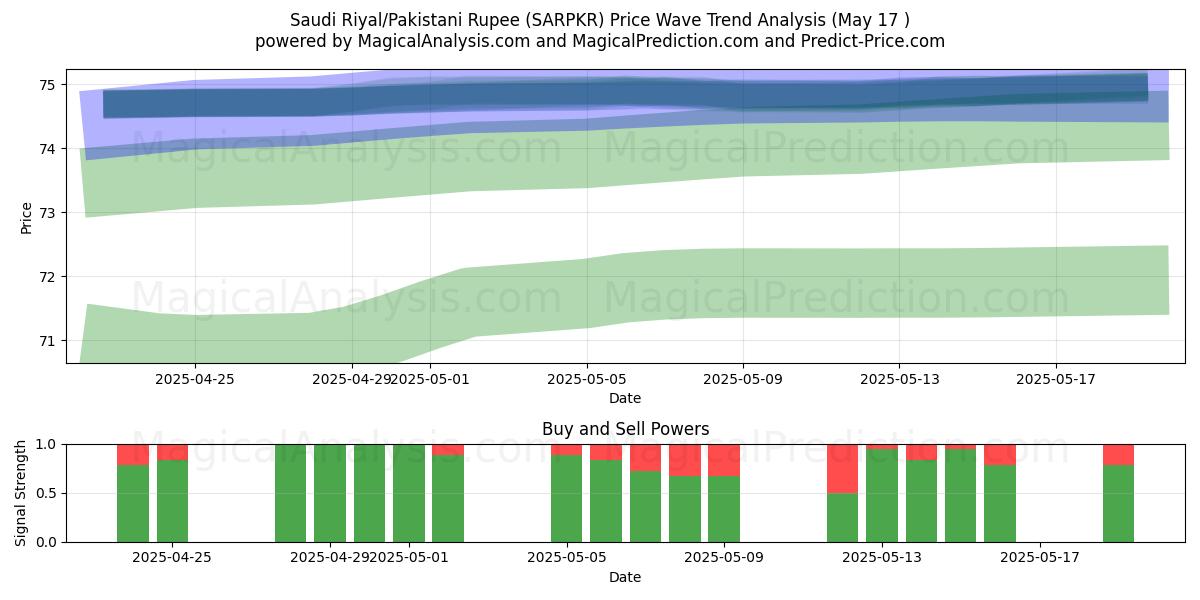Click the 'Price' y-axis label

tap(26, 218)
